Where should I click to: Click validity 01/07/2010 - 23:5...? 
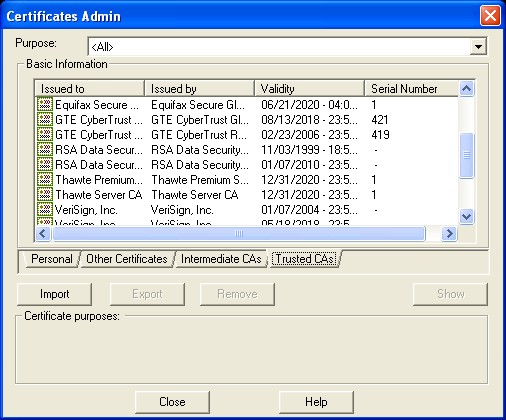pos(309,165)
